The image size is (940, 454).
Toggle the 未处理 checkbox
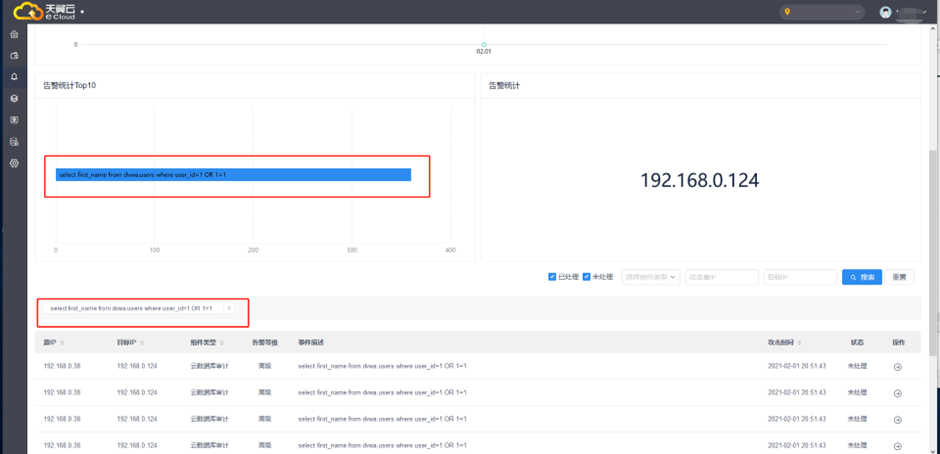click(x=587, y=277)
